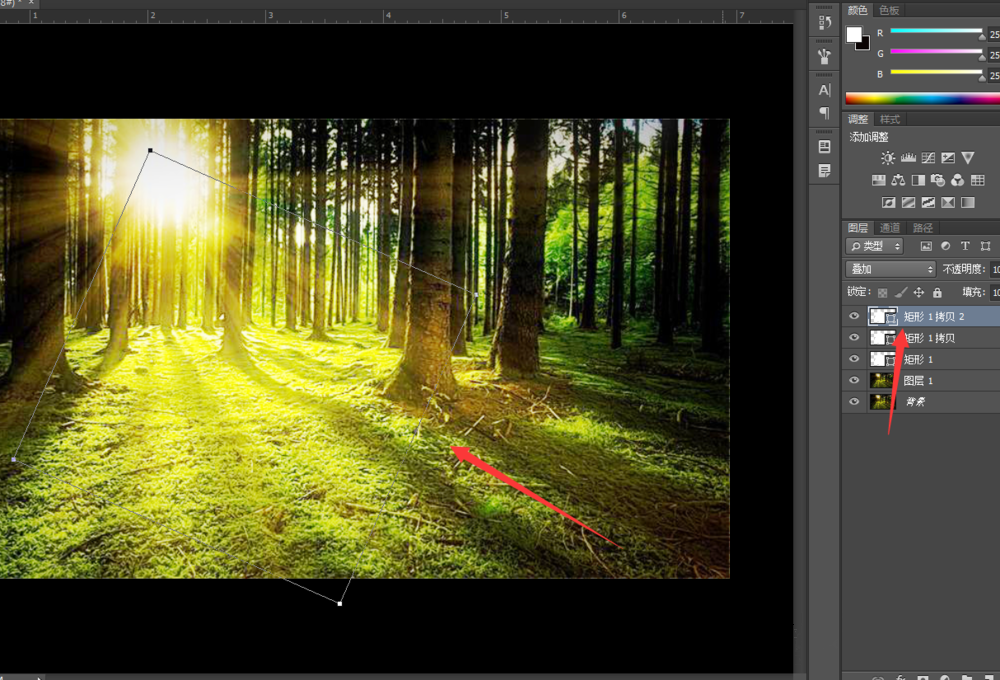Image resolution: width=1000 pixels, height=680 pixels.
Task: Open the Brush Presets panel icon
Action: 824,56
